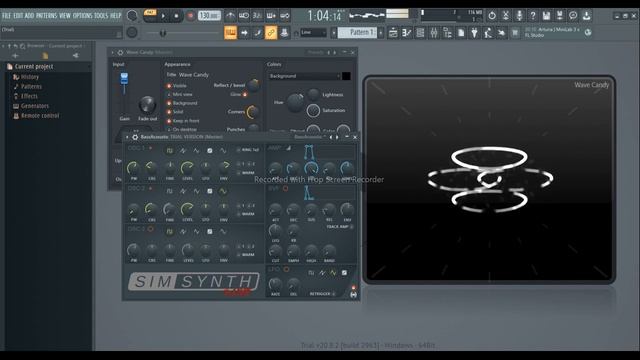Toggle the auto-scrolling arrow icon
Viewport: 640px width, 360px height.
244,33
